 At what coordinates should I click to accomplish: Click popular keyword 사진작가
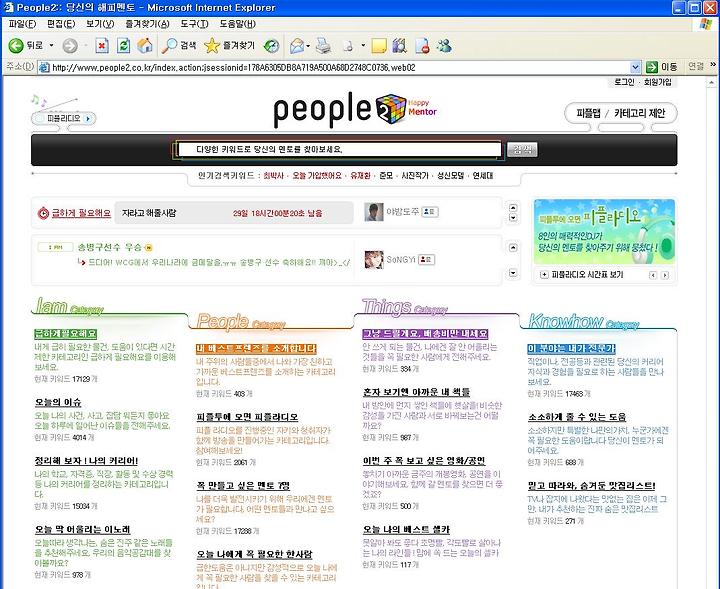coord(415,175)
